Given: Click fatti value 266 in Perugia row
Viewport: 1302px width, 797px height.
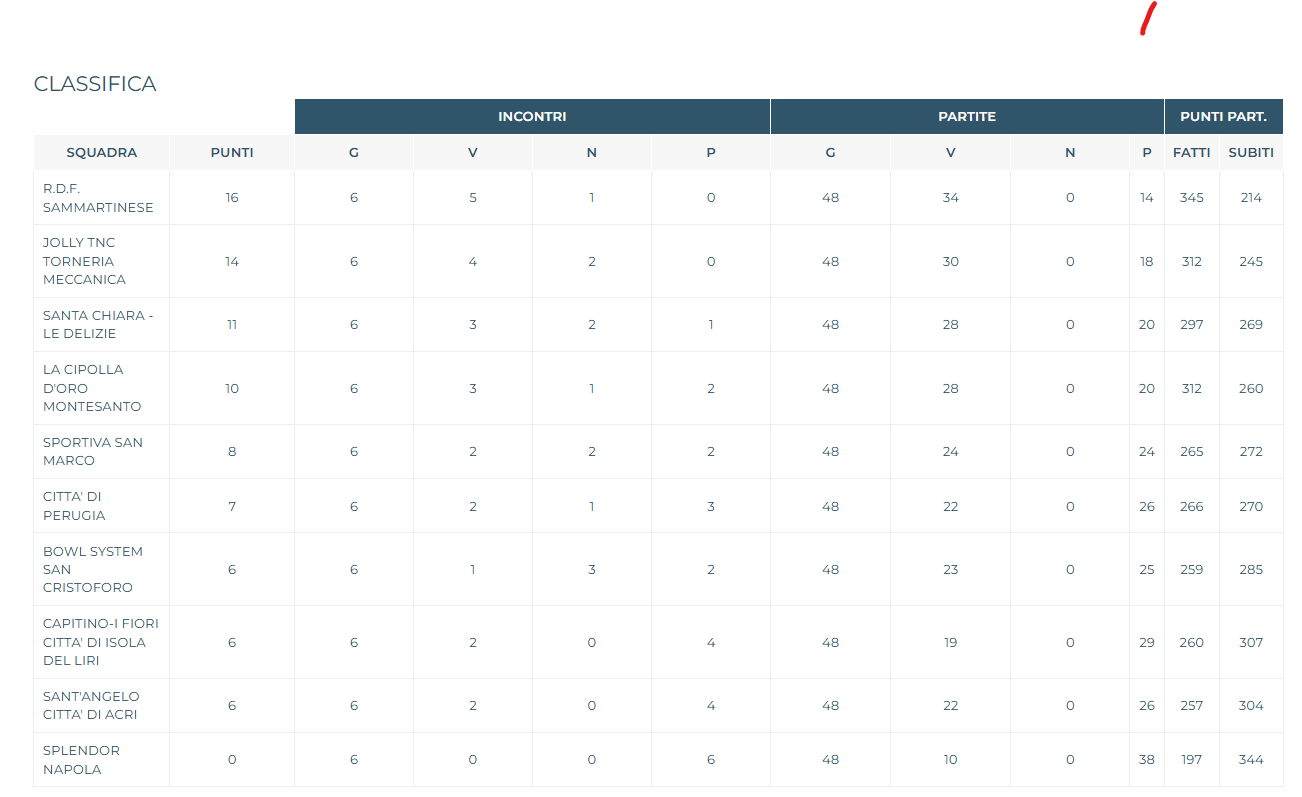Looking at the screenshot, I should click(x=1192, y=507).
